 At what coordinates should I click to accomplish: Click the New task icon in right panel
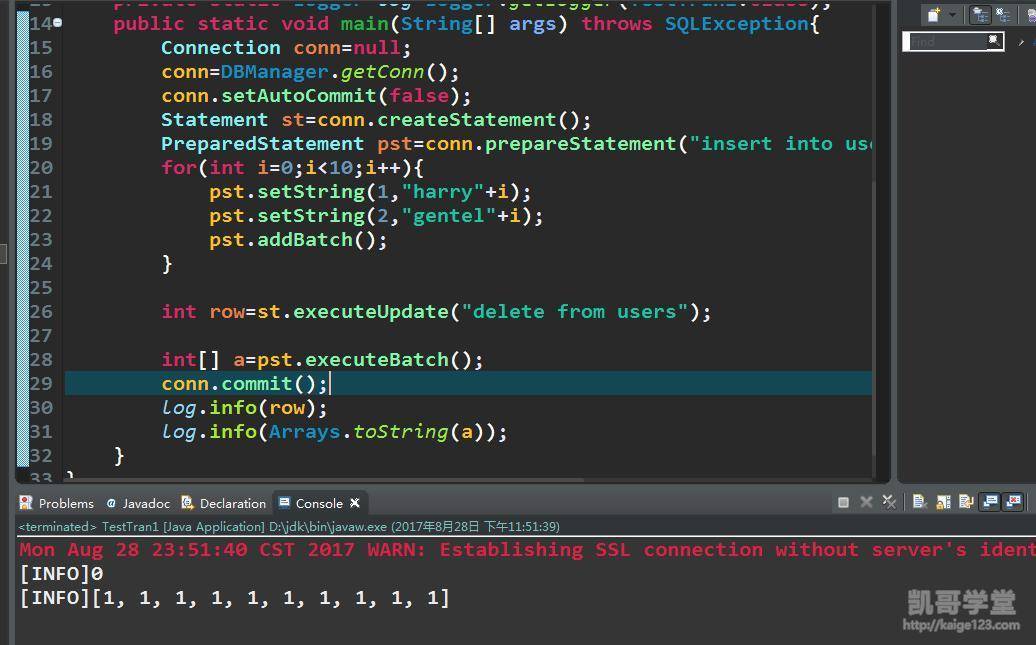coord(933,15)
